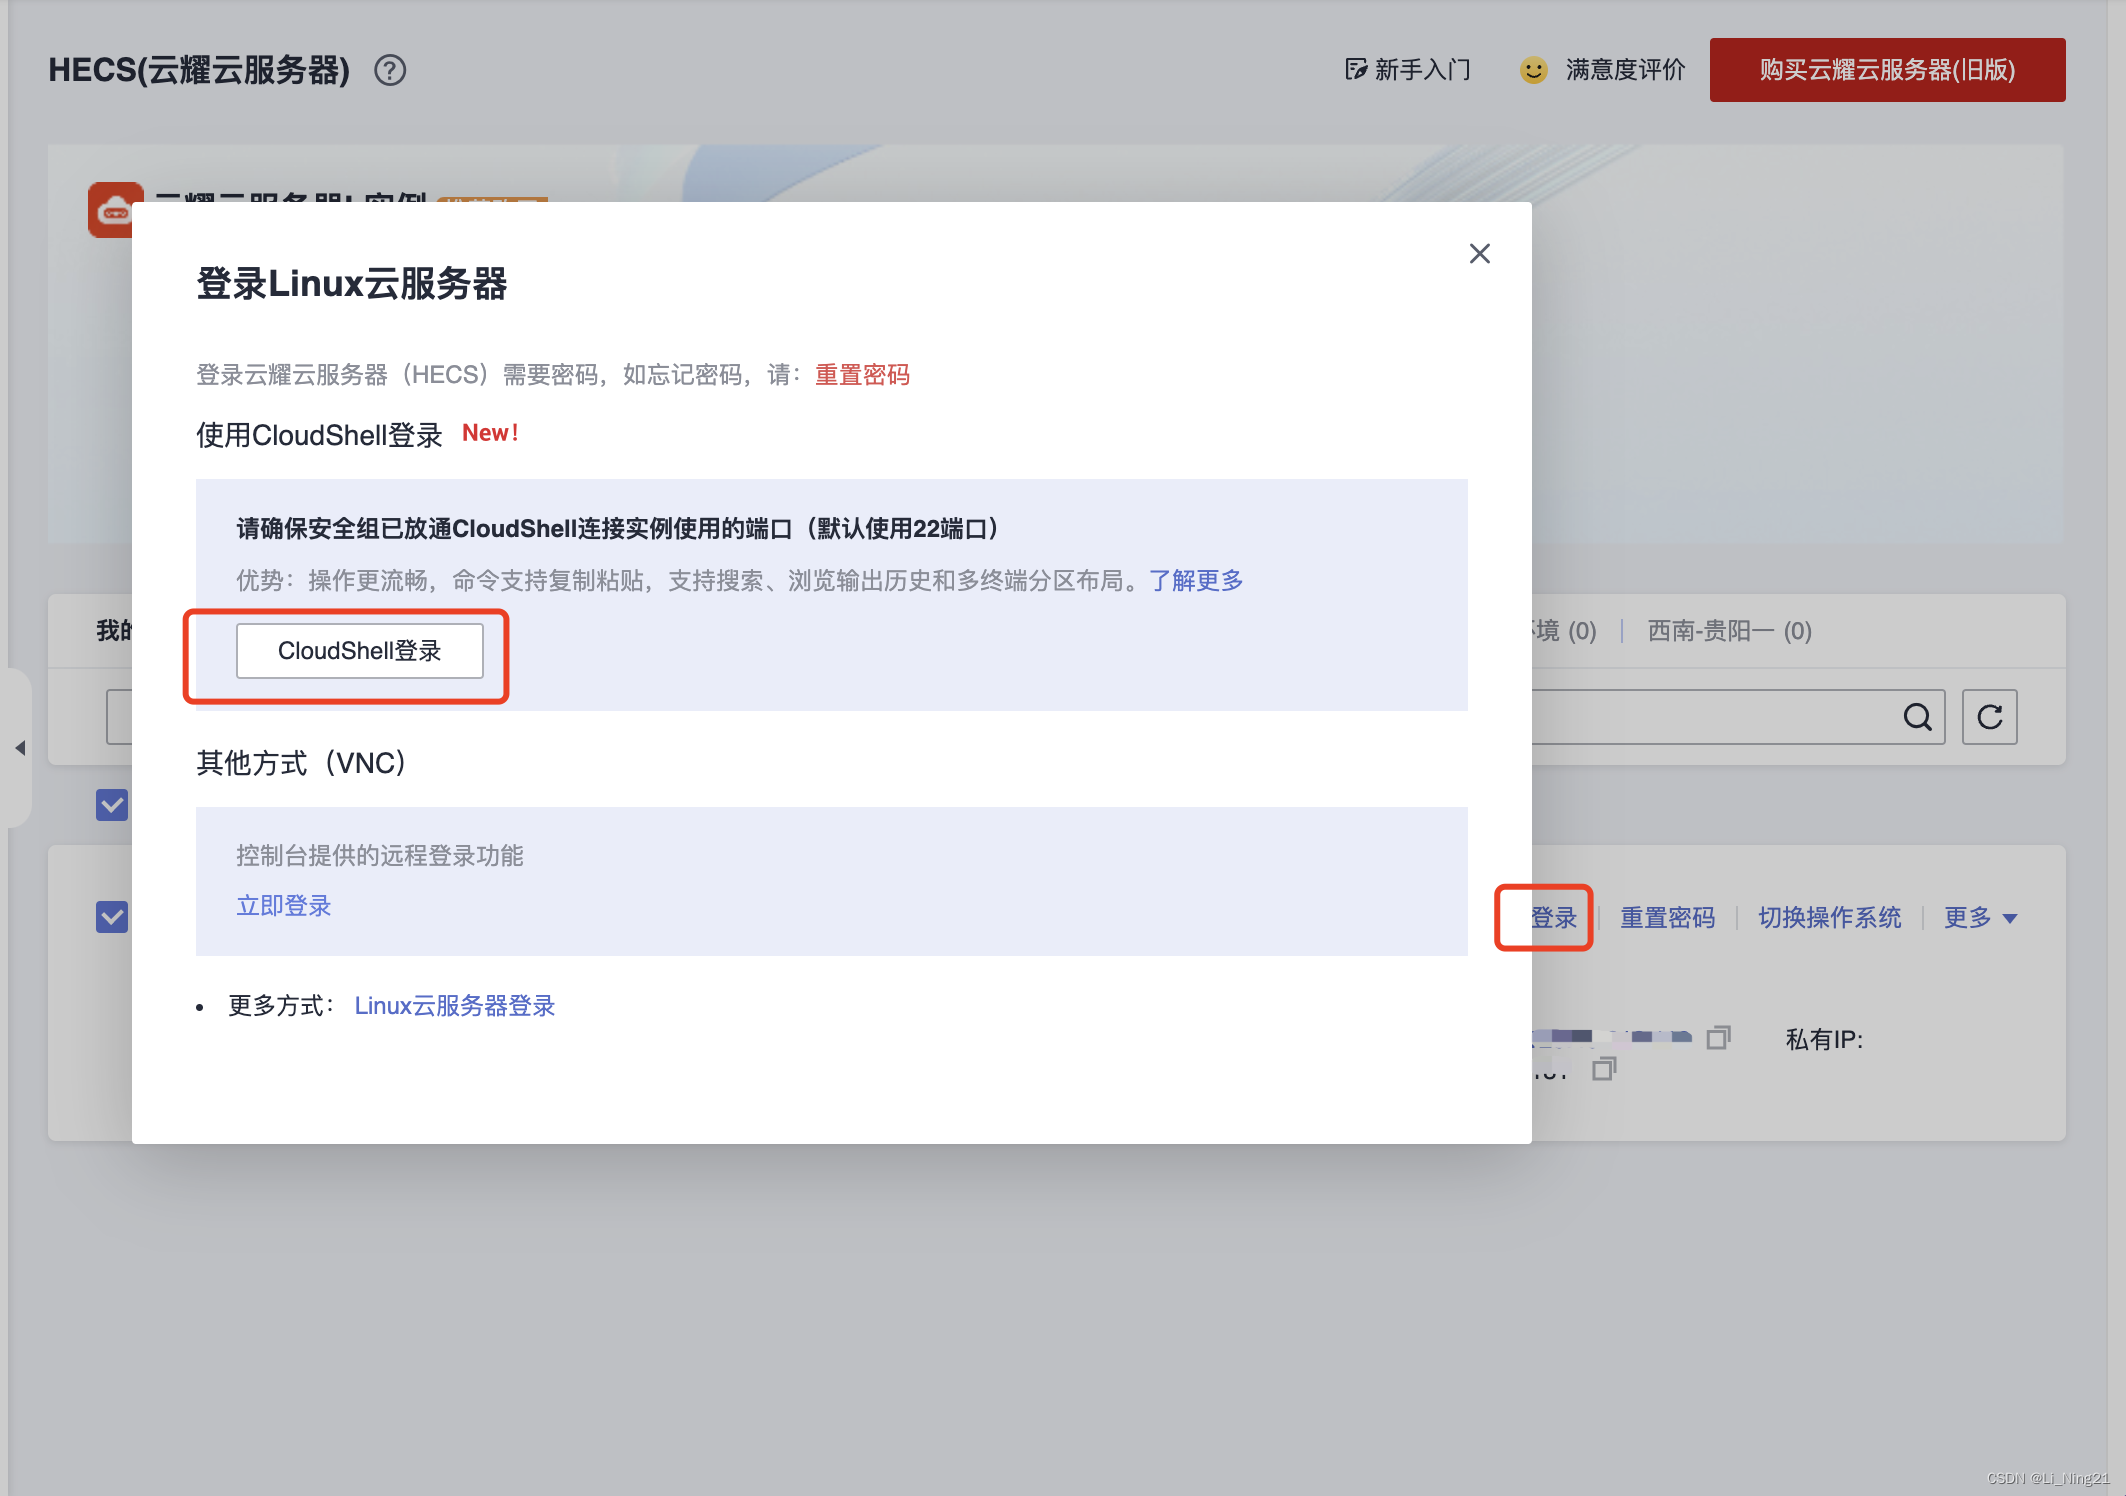Select the 我的 tab
2126x1496 pixels.
coord(111,630)
